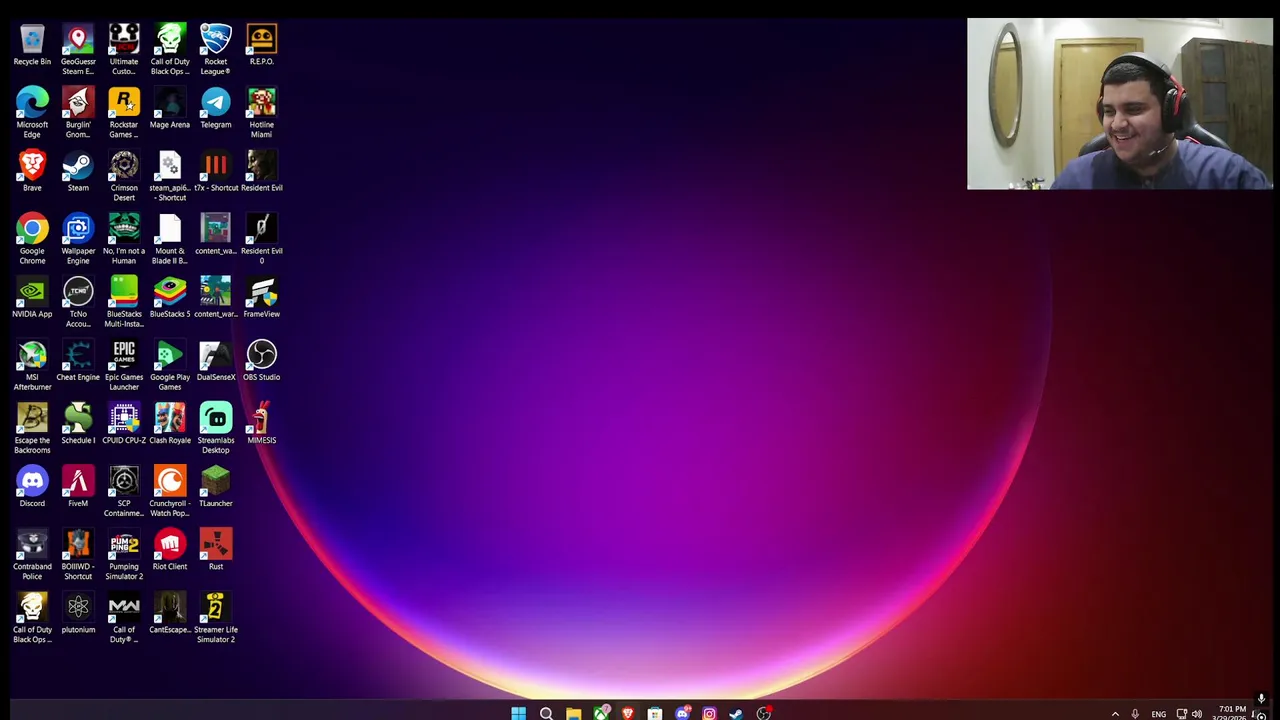Screen dimensions: 1280x720
Task: Open the NVIDIA App shortcut
Action: pos(32,298)
